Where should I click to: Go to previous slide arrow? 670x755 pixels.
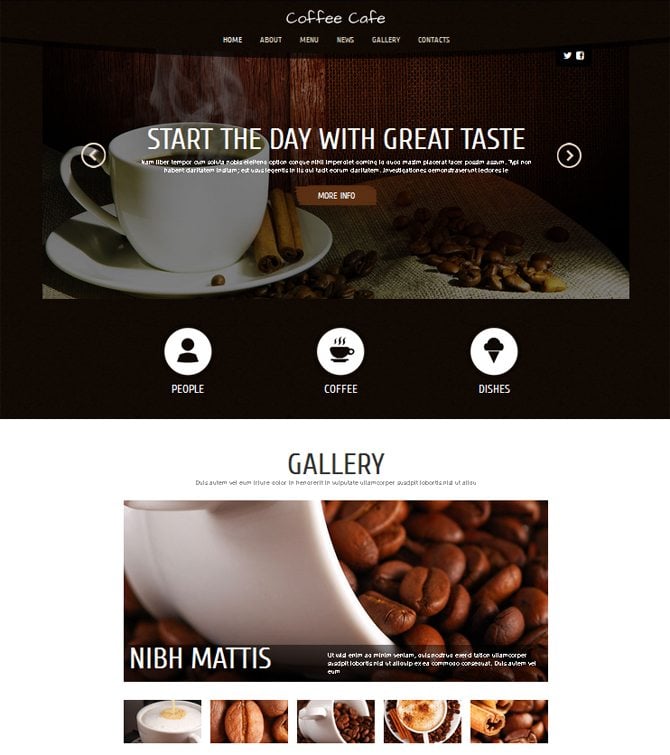[x=93, y=156]
